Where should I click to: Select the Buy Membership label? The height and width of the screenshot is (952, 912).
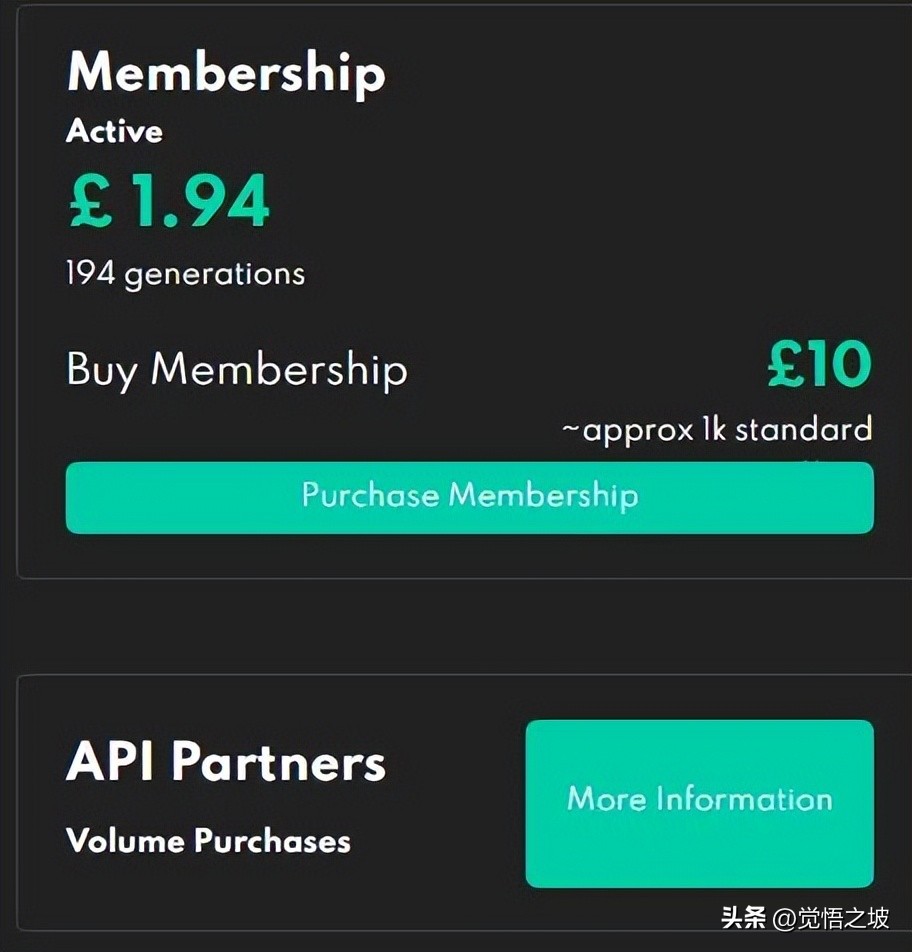coord(236,369)
